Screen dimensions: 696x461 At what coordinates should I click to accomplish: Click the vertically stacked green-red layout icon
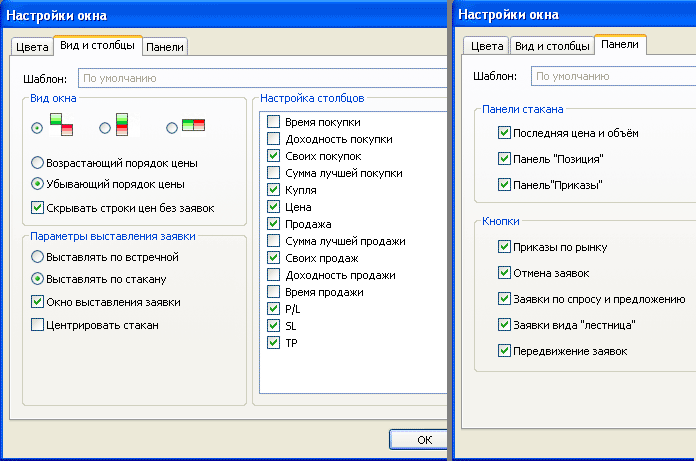coord(124,125)
